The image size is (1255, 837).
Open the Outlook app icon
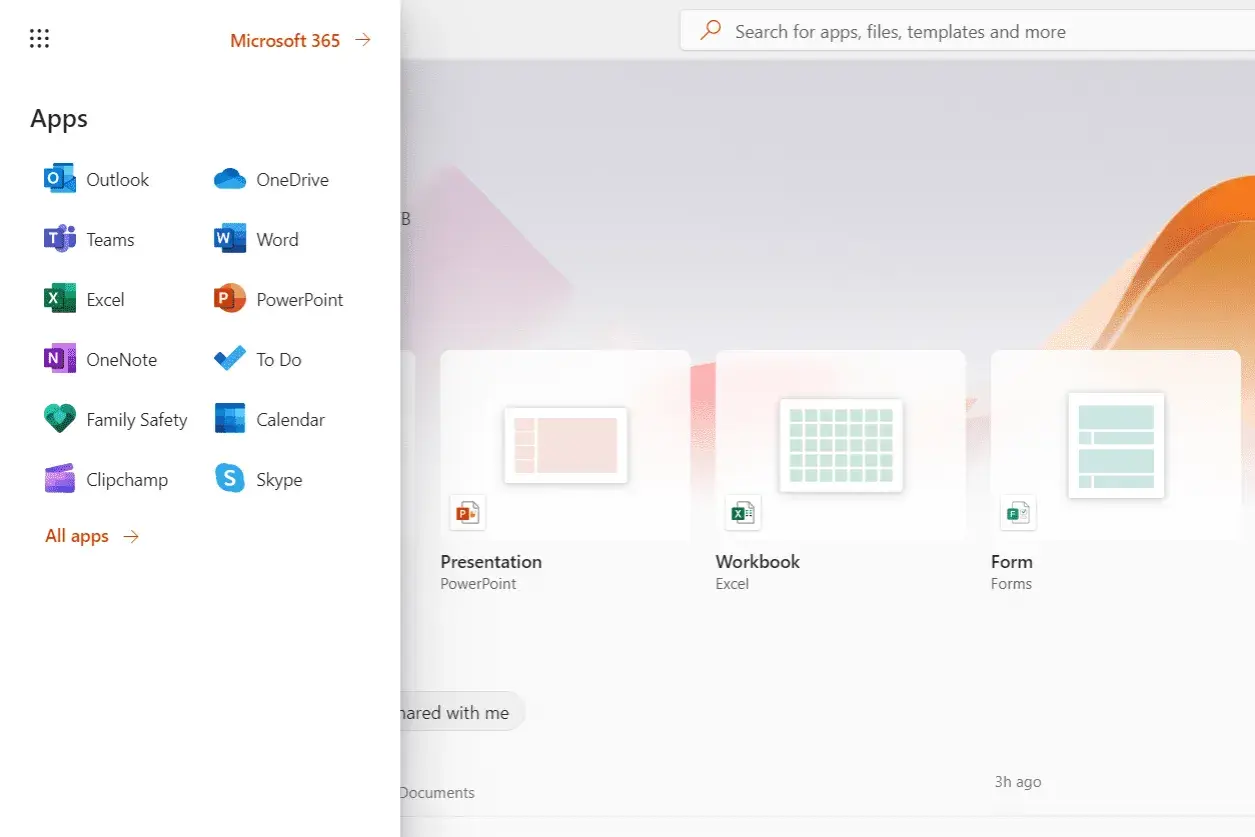click(60, 180)
